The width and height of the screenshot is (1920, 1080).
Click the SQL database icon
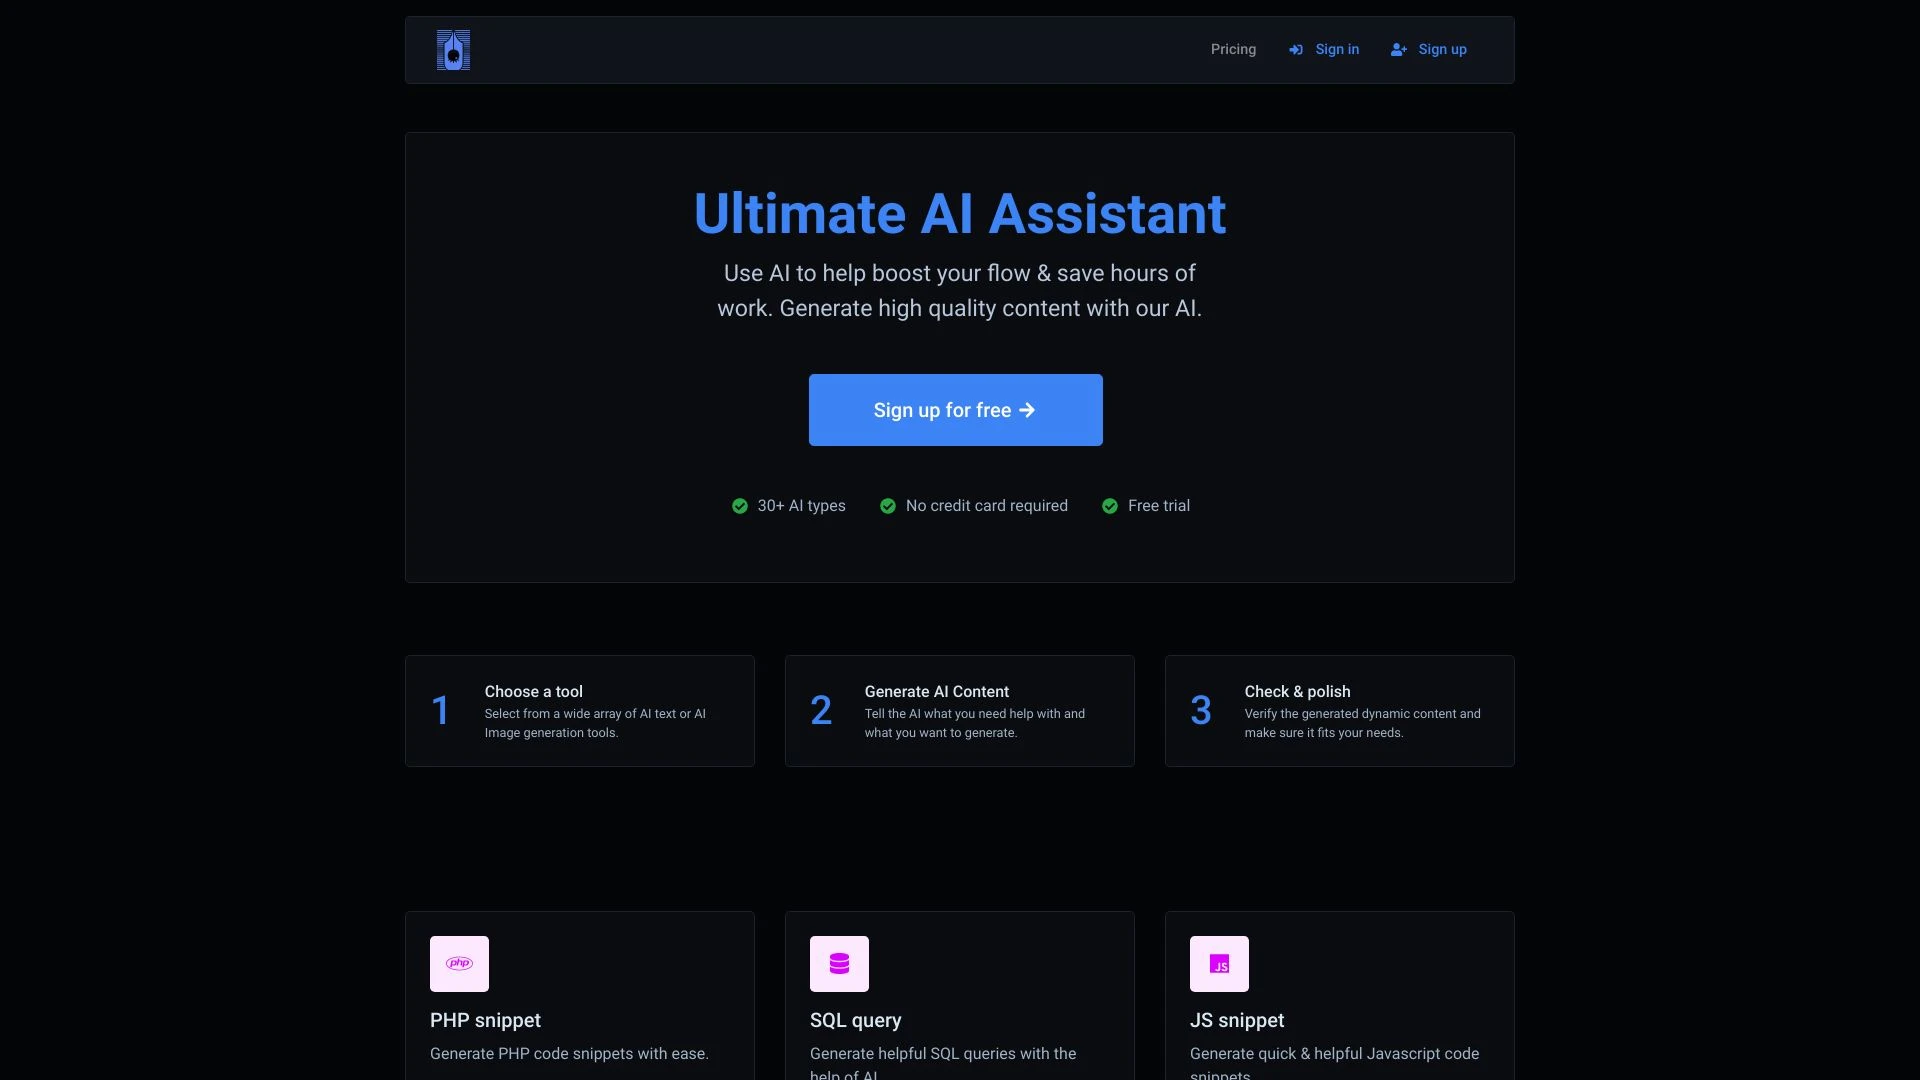[x=838, y=963]
